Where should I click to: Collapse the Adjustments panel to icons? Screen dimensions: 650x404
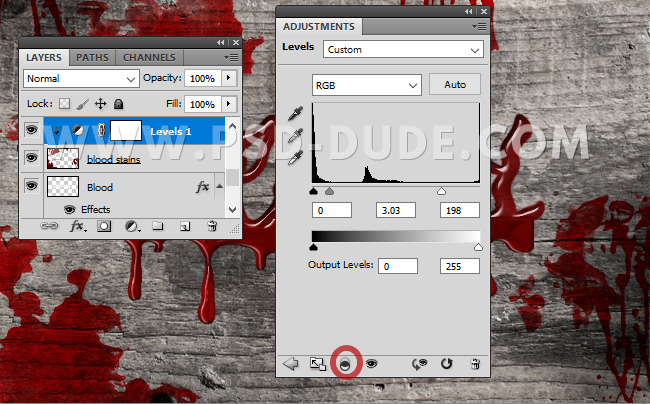point(469,12)
